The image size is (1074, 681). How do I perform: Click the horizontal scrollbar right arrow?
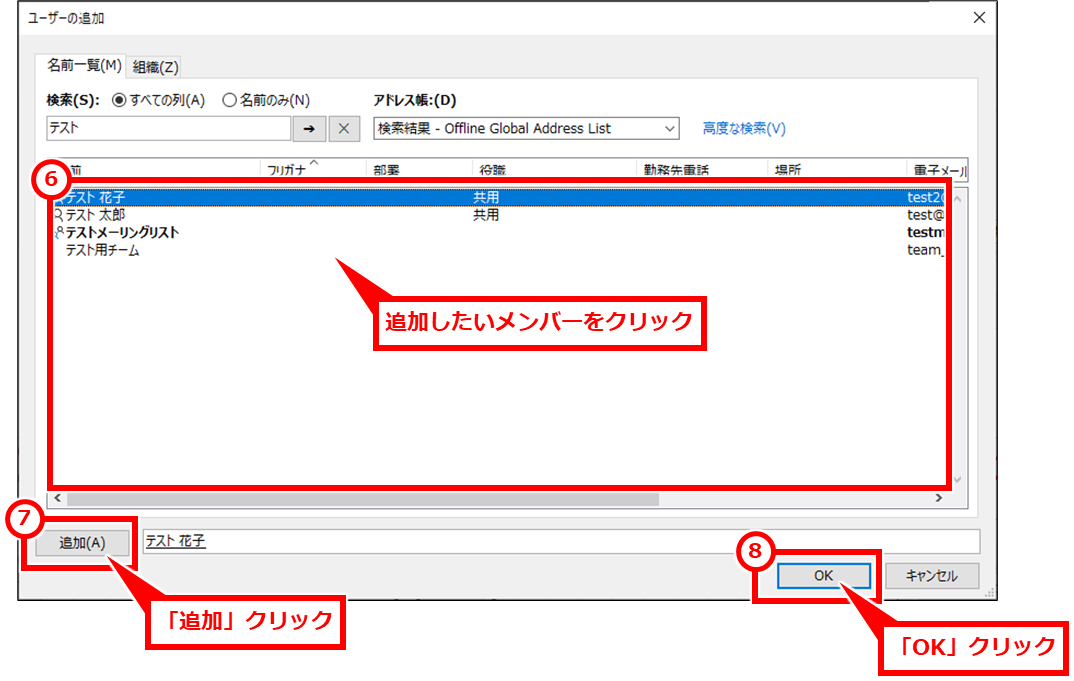click(938, 498)
